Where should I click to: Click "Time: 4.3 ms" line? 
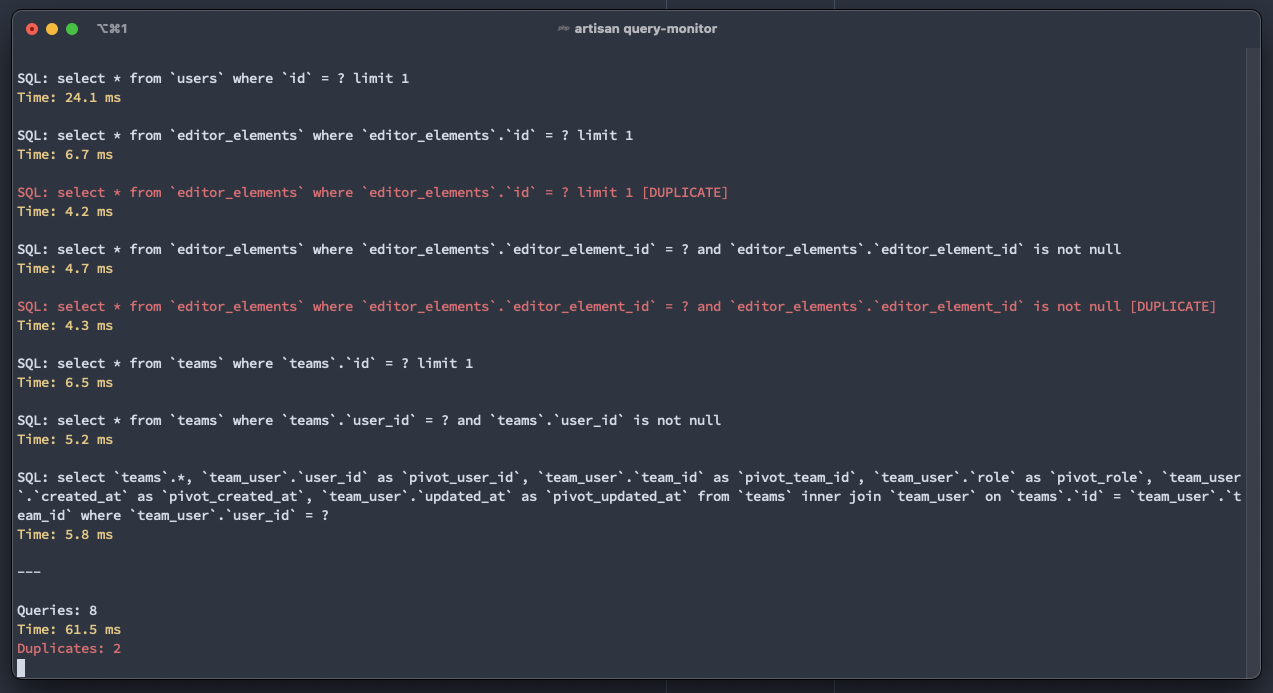[65, 325]
